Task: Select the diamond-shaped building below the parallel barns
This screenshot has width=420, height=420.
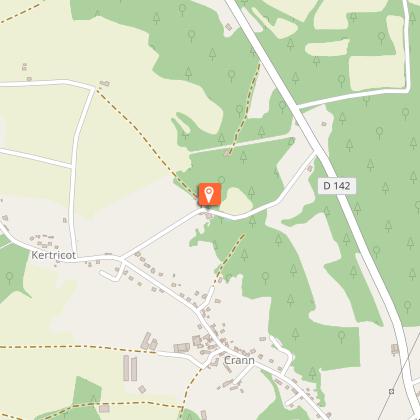Action: click(x=142, y=389)
